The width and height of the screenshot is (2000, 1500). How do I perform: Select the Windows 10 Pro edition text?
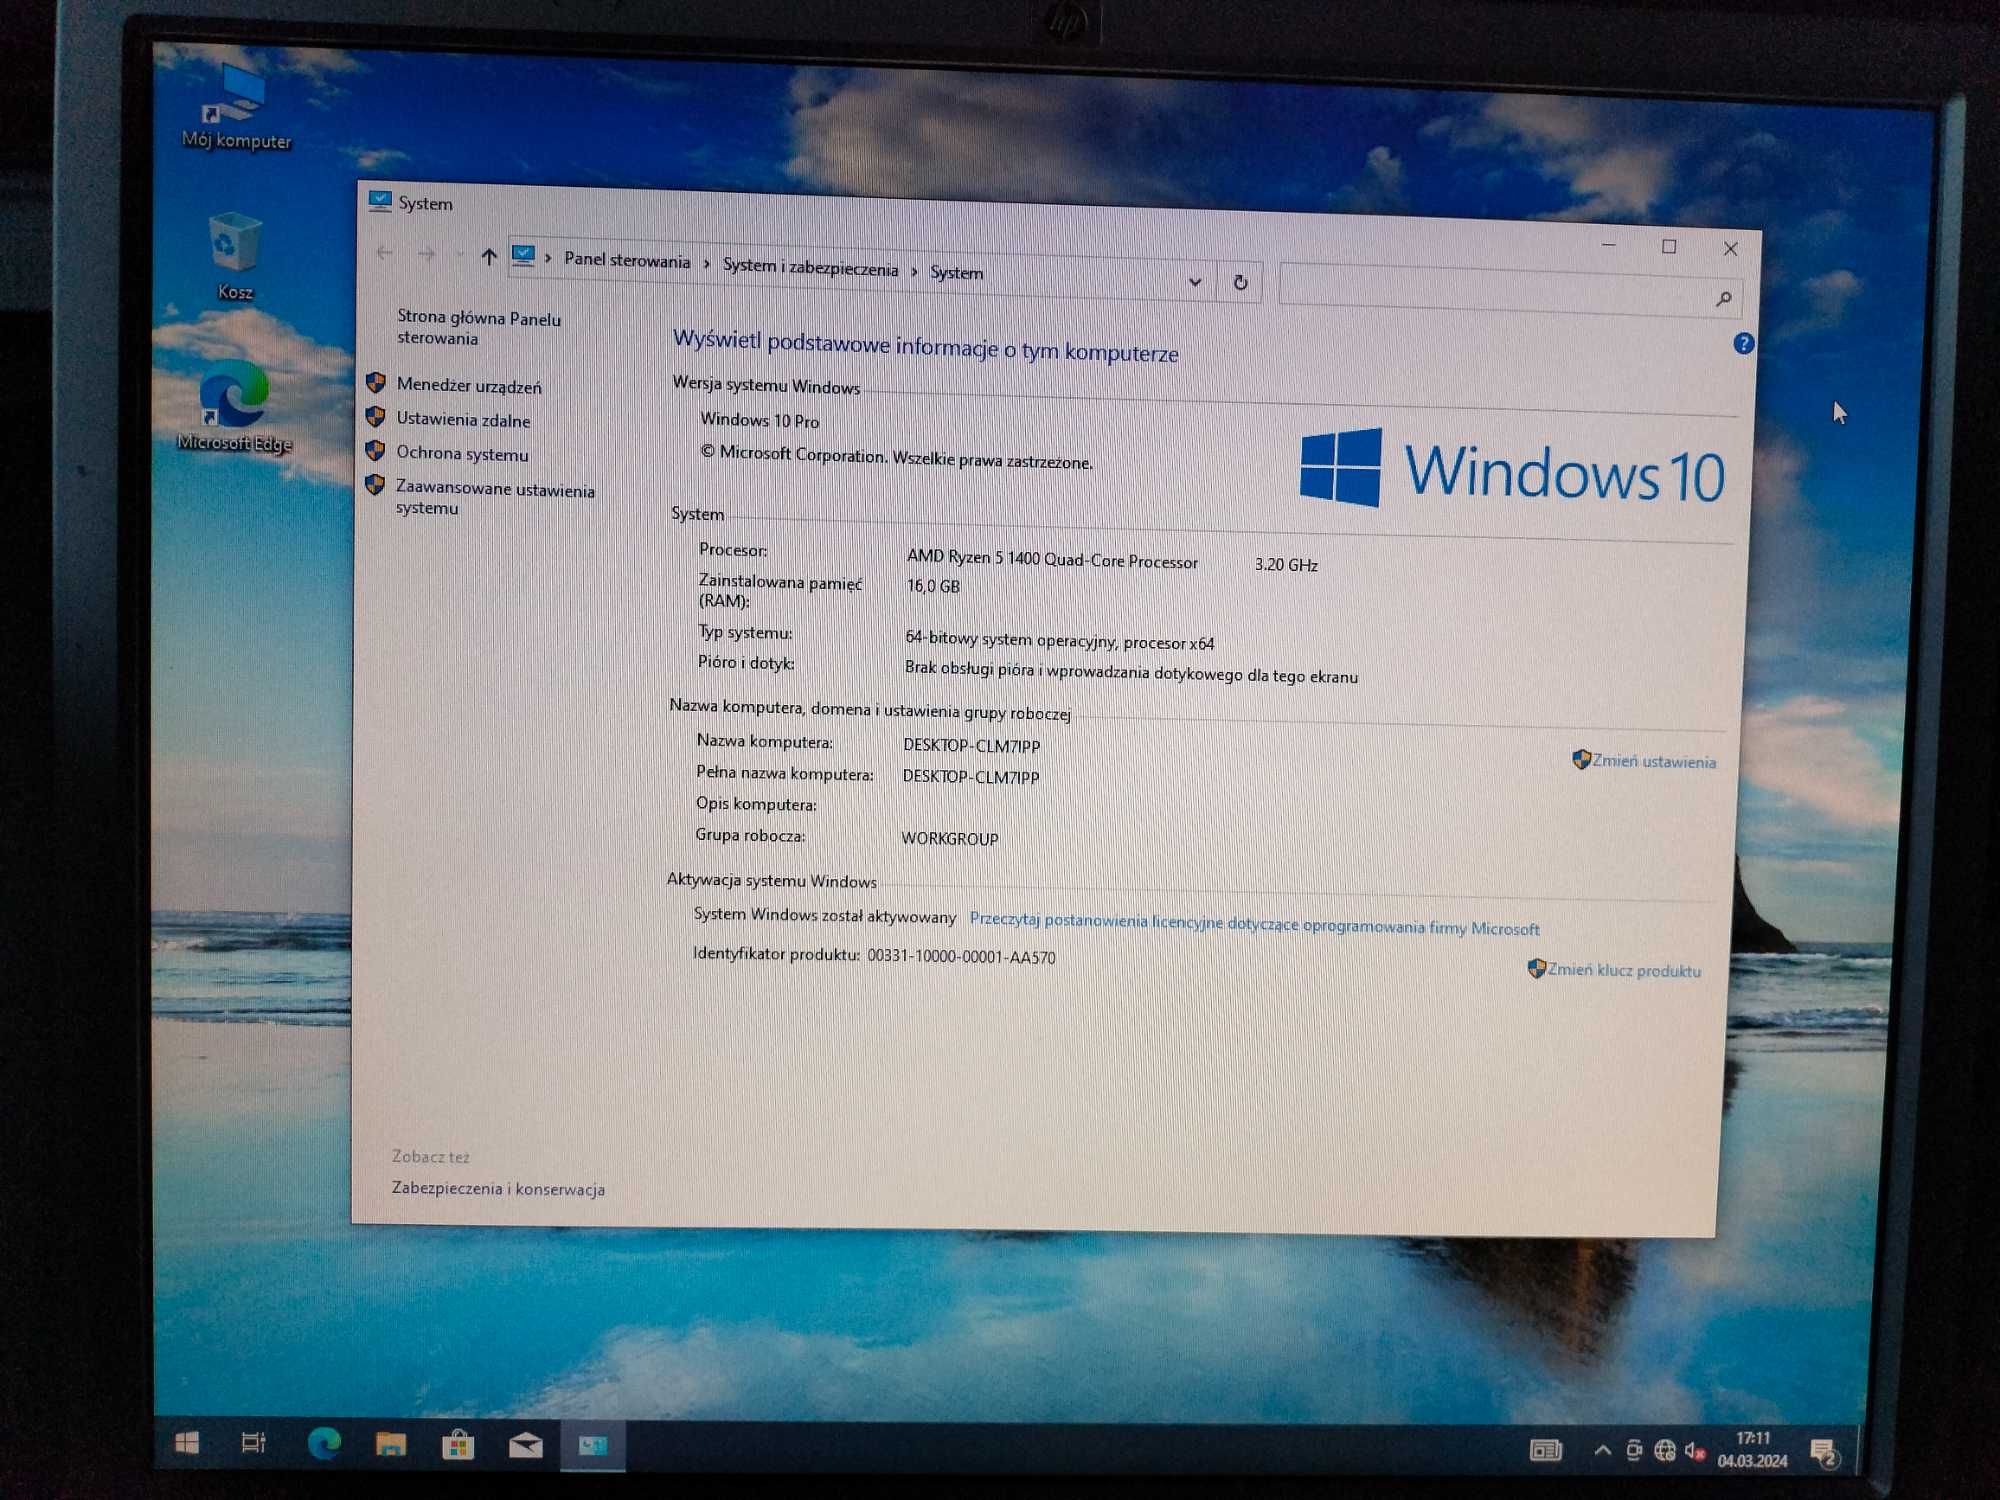pos(759,420)
